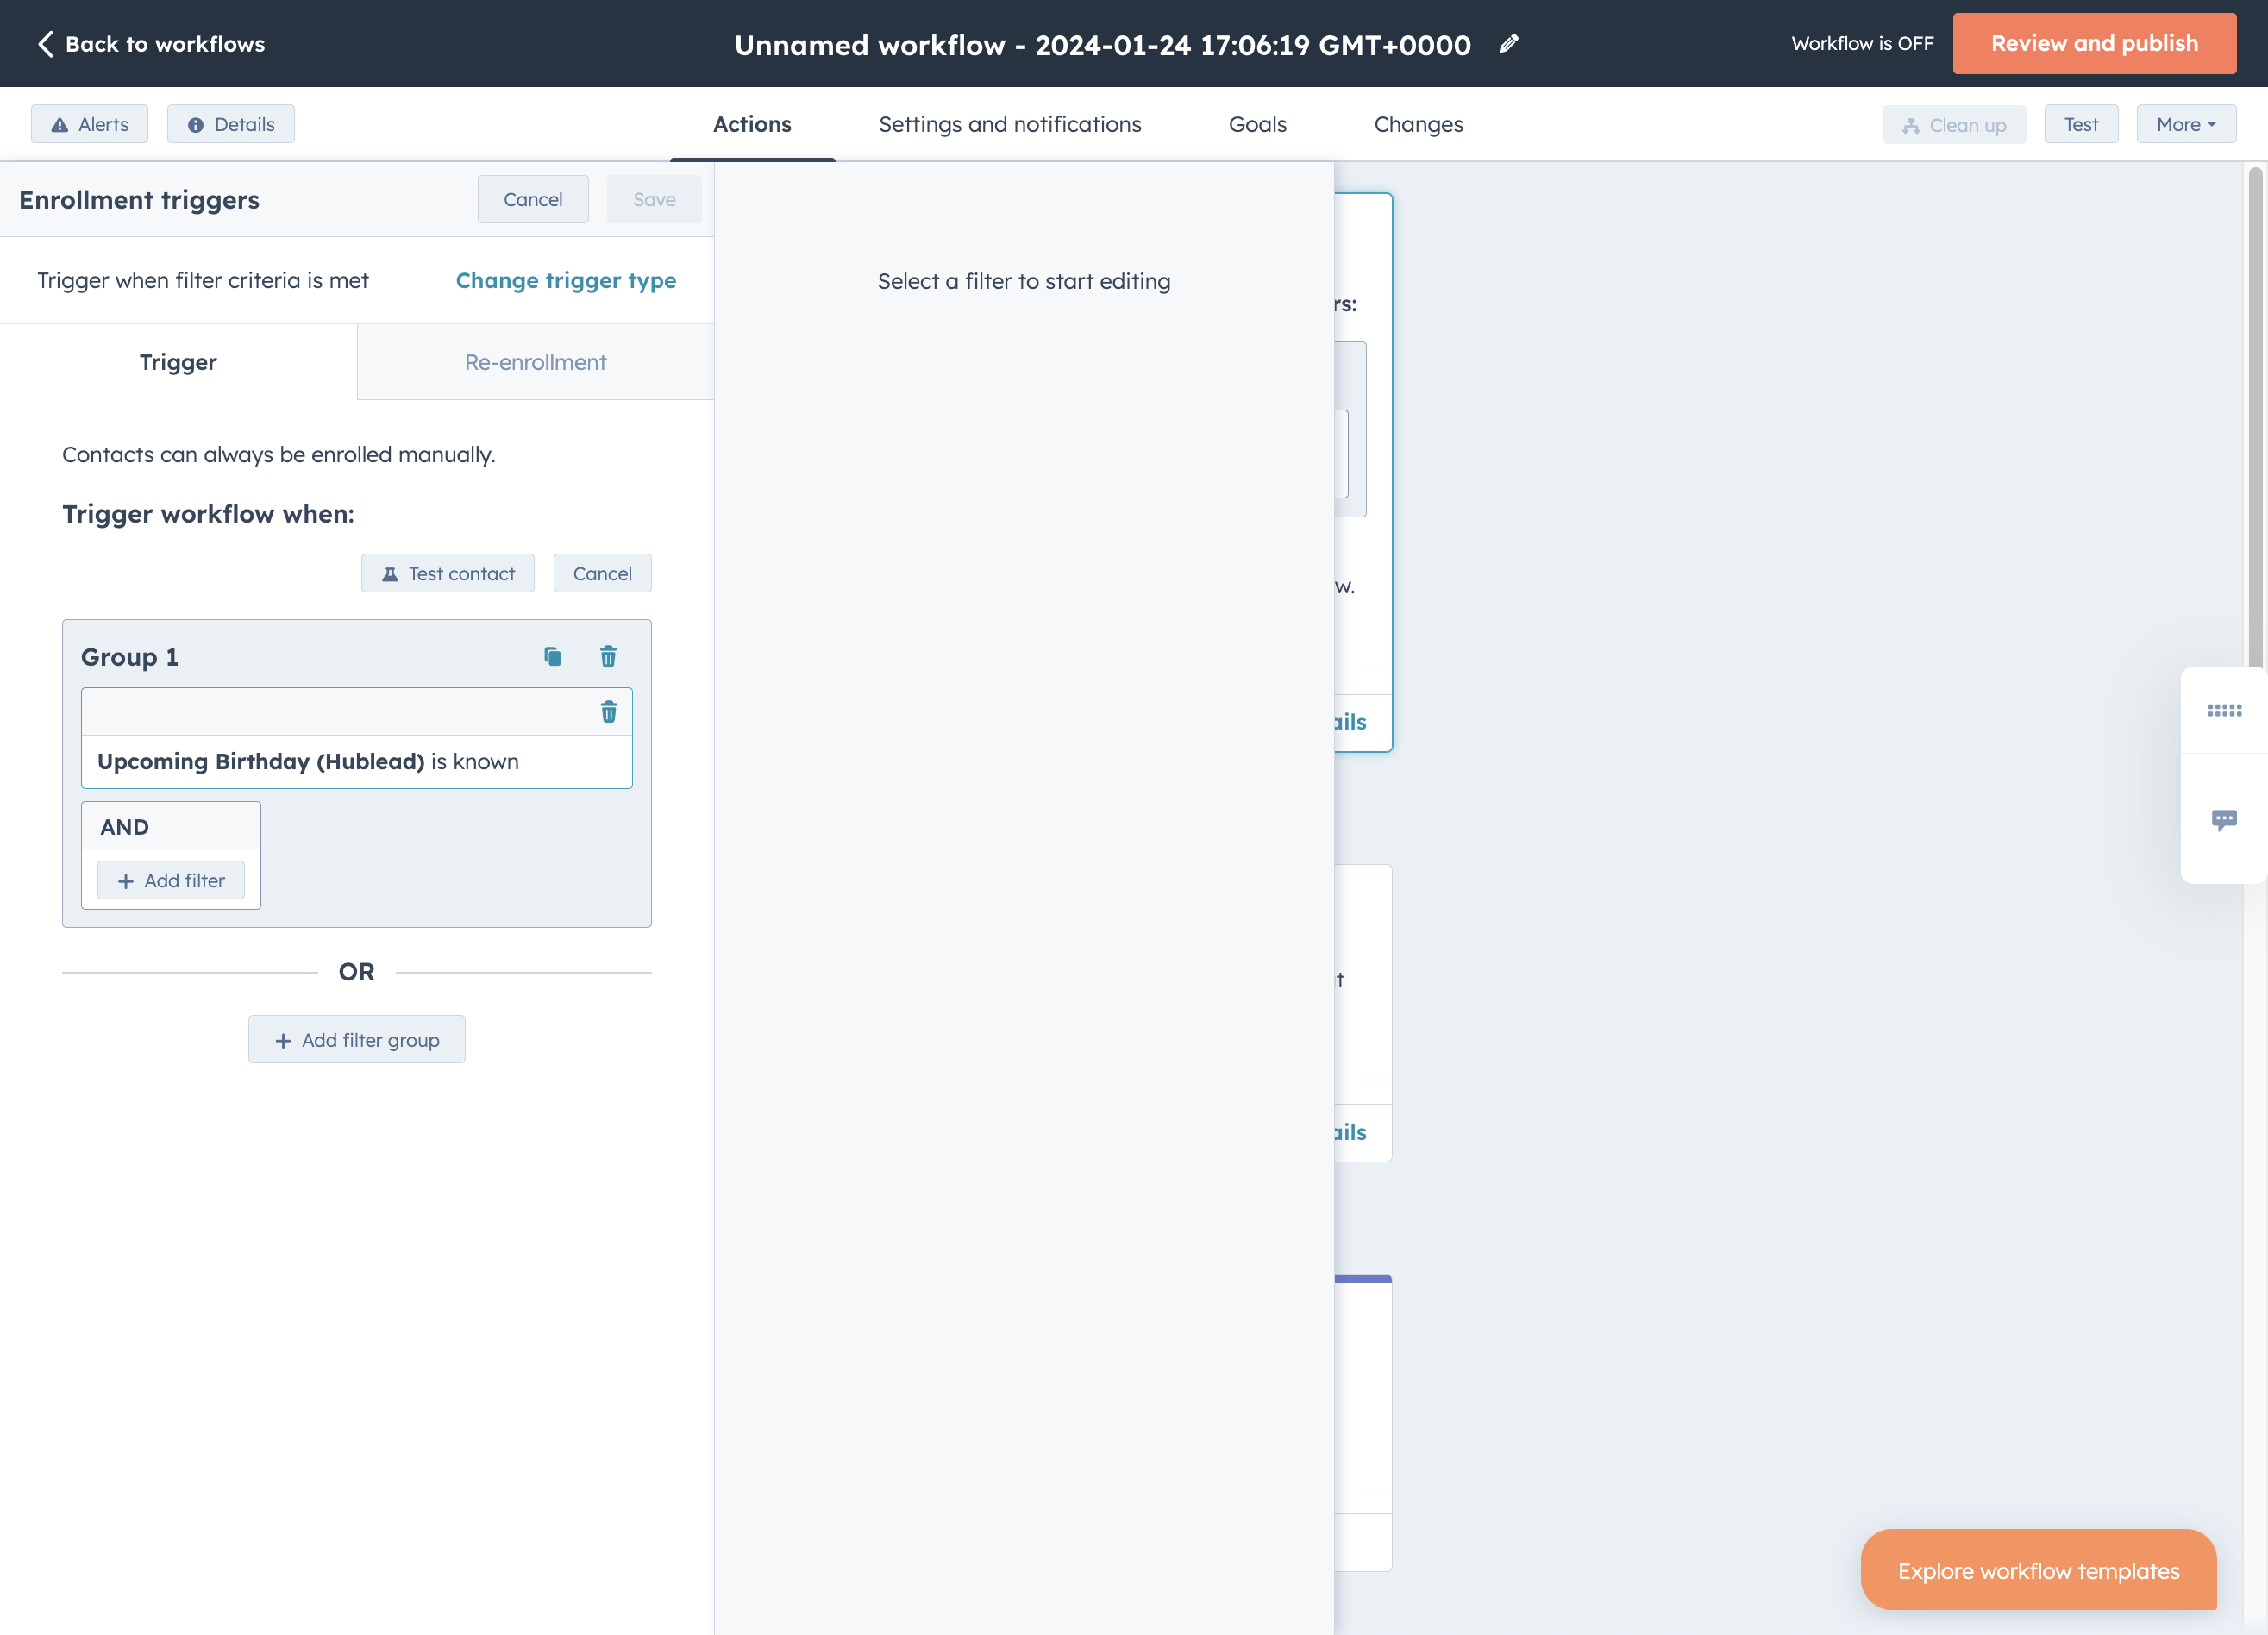This screenshot has height=1635, width=2268.
Task: Go back to workflows
Action: (151, 44)
